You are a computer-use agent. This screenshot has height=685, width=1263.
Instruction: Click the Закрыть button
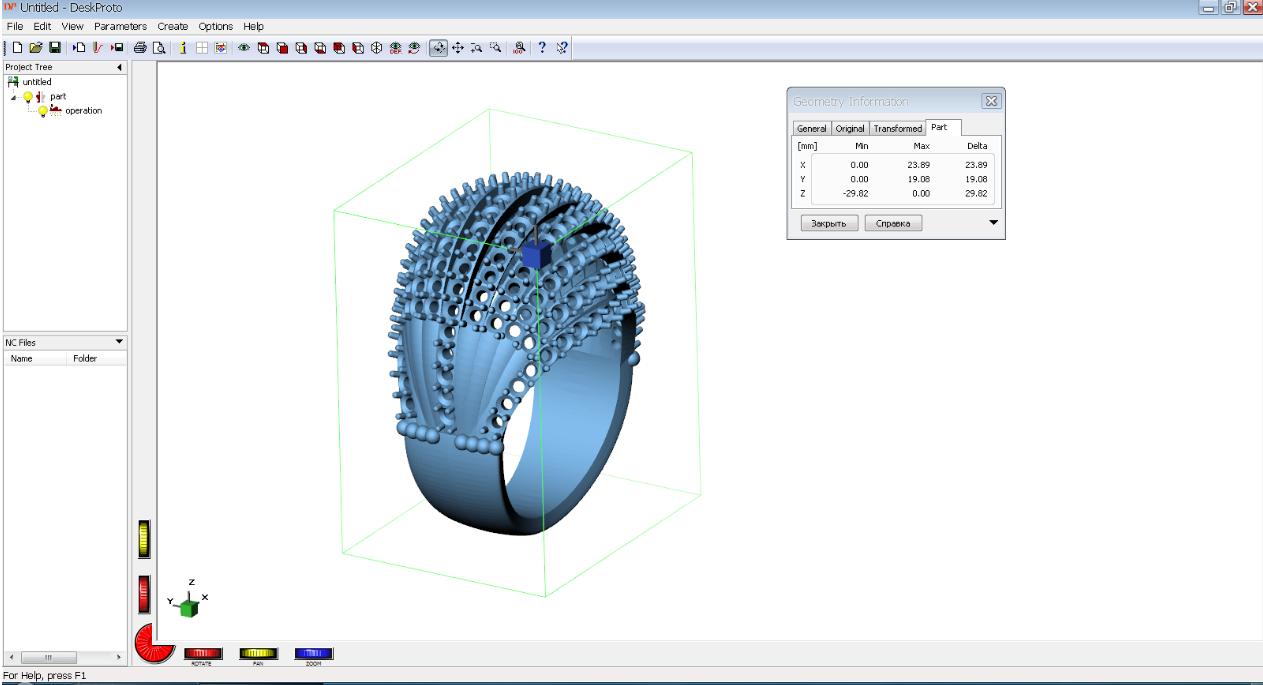828,223
